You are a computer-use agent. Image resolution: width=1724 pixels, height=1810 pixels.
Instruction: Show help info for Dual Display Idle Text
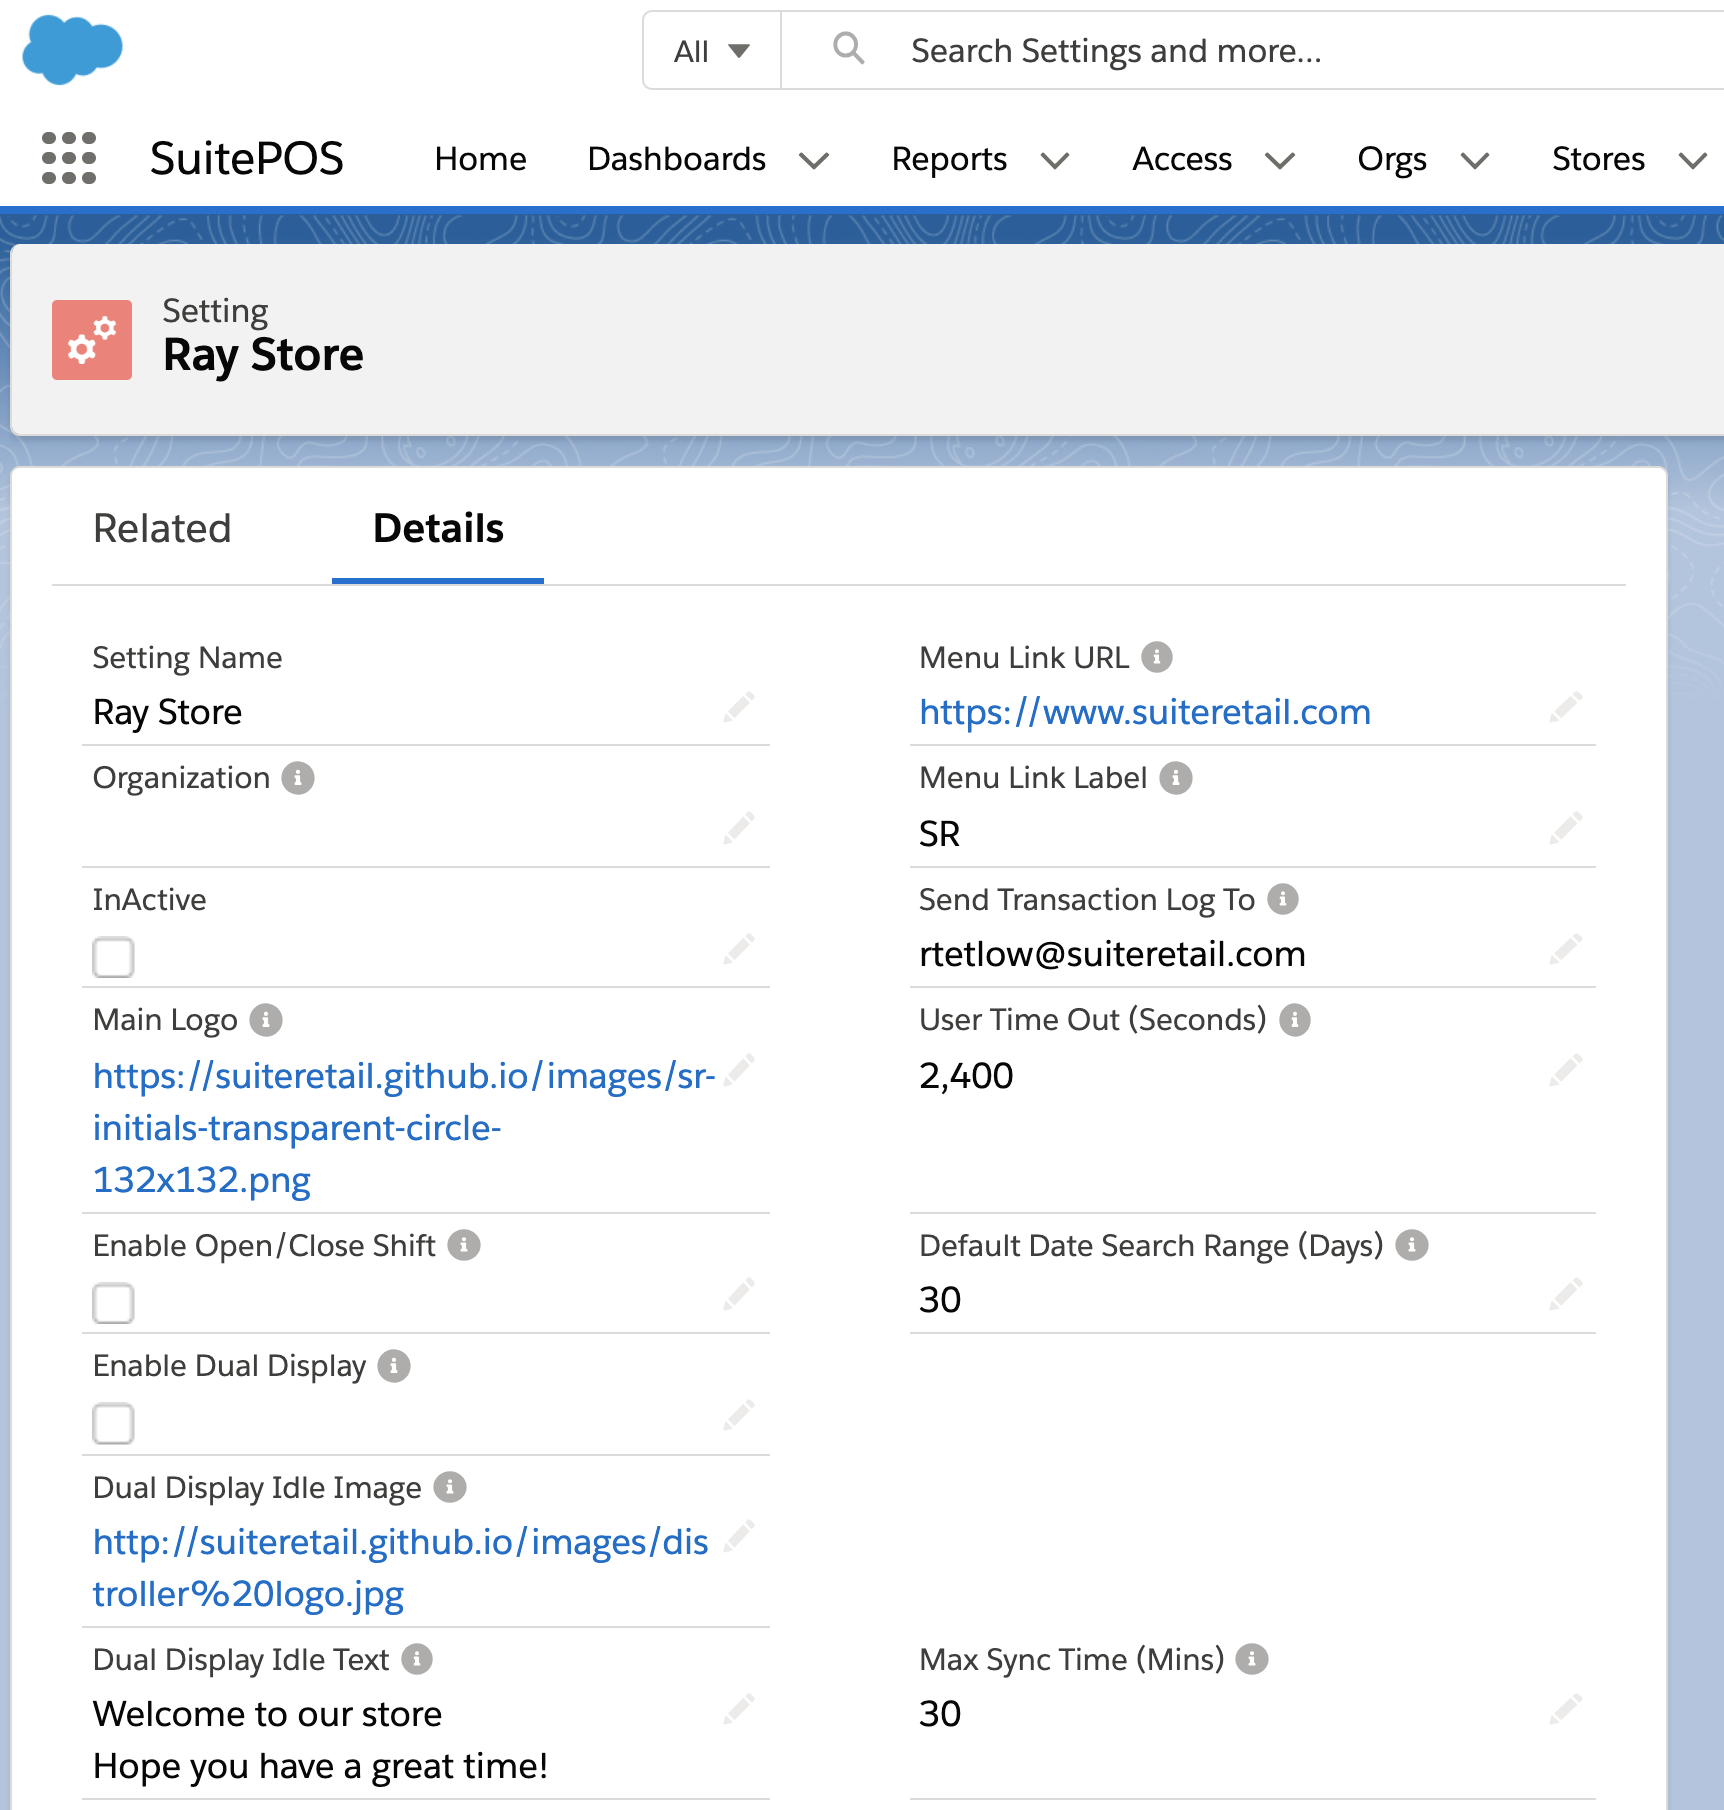click(x=417, y=1660)
